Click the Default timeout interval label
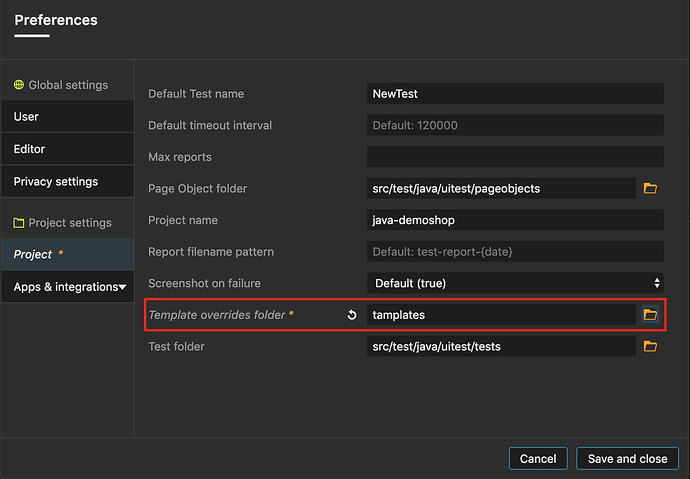Image resolution: width=690 pixels, height=479 pixels. pyautogui.click(x=210, y=125)
